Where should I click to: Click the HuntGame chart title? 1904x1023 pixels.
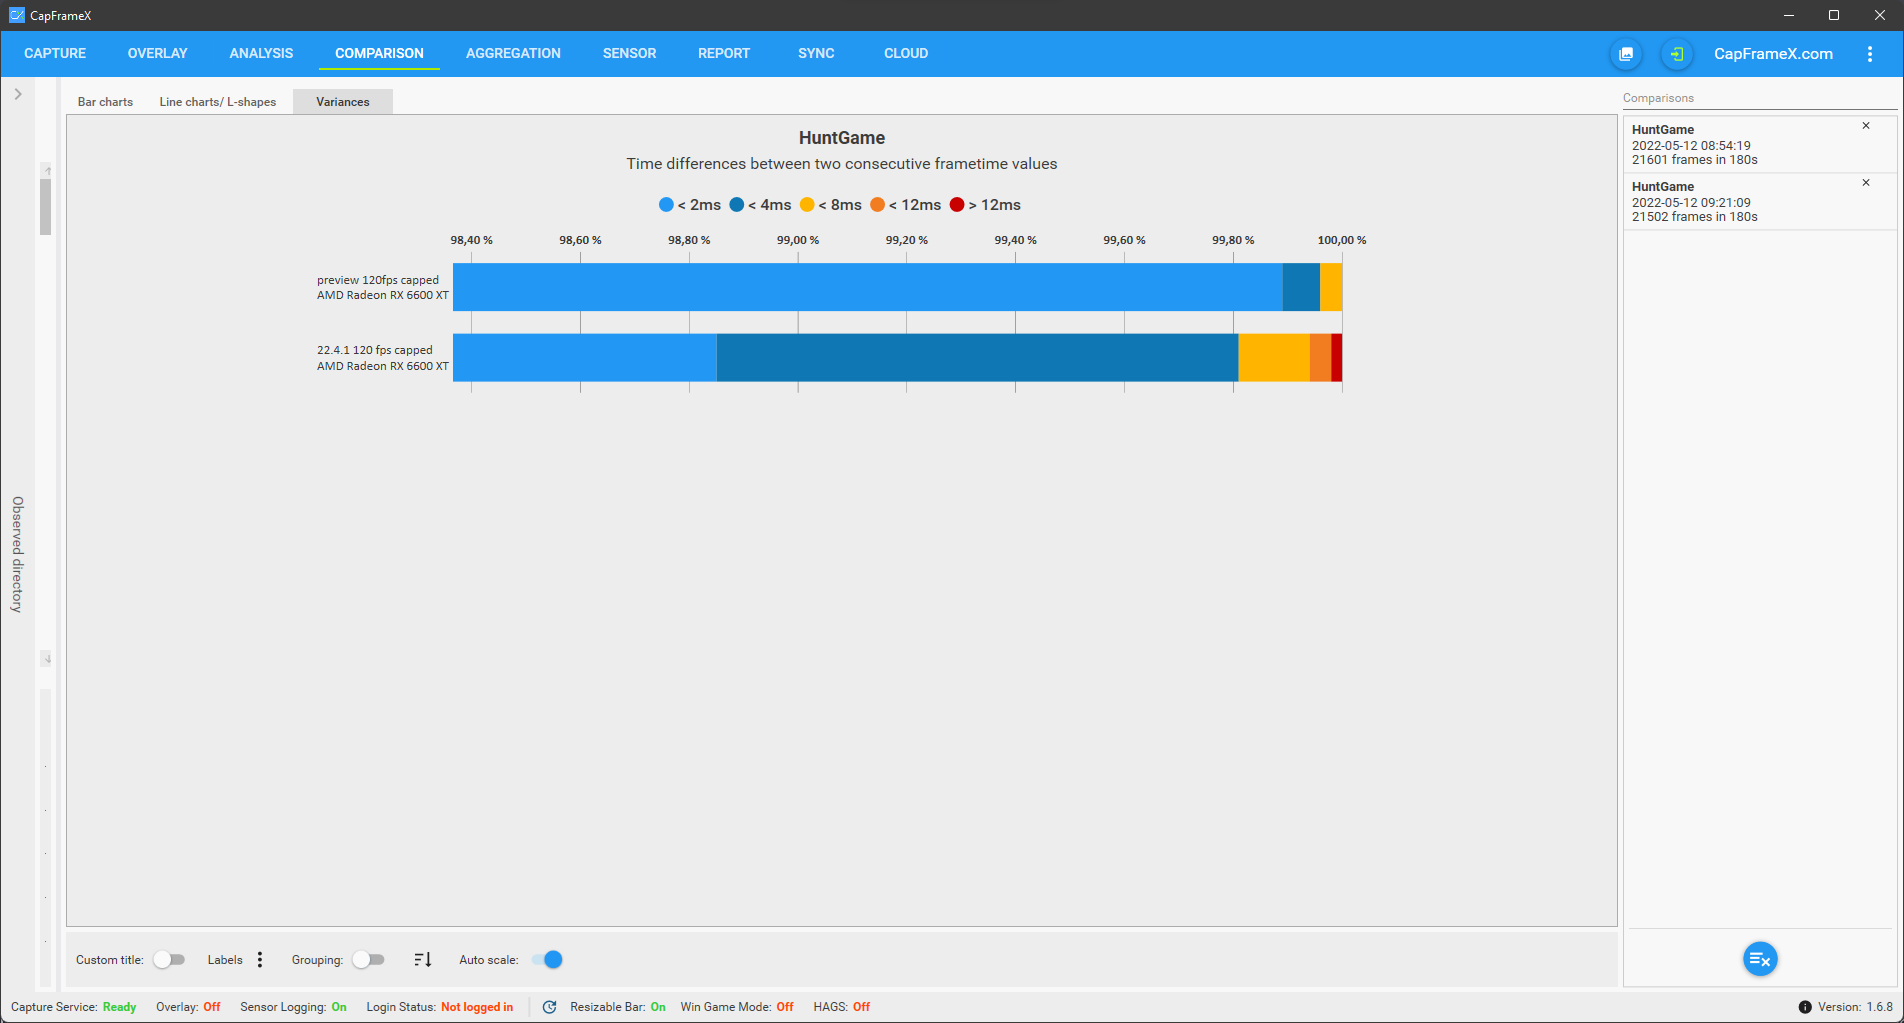tap(842, 138)
